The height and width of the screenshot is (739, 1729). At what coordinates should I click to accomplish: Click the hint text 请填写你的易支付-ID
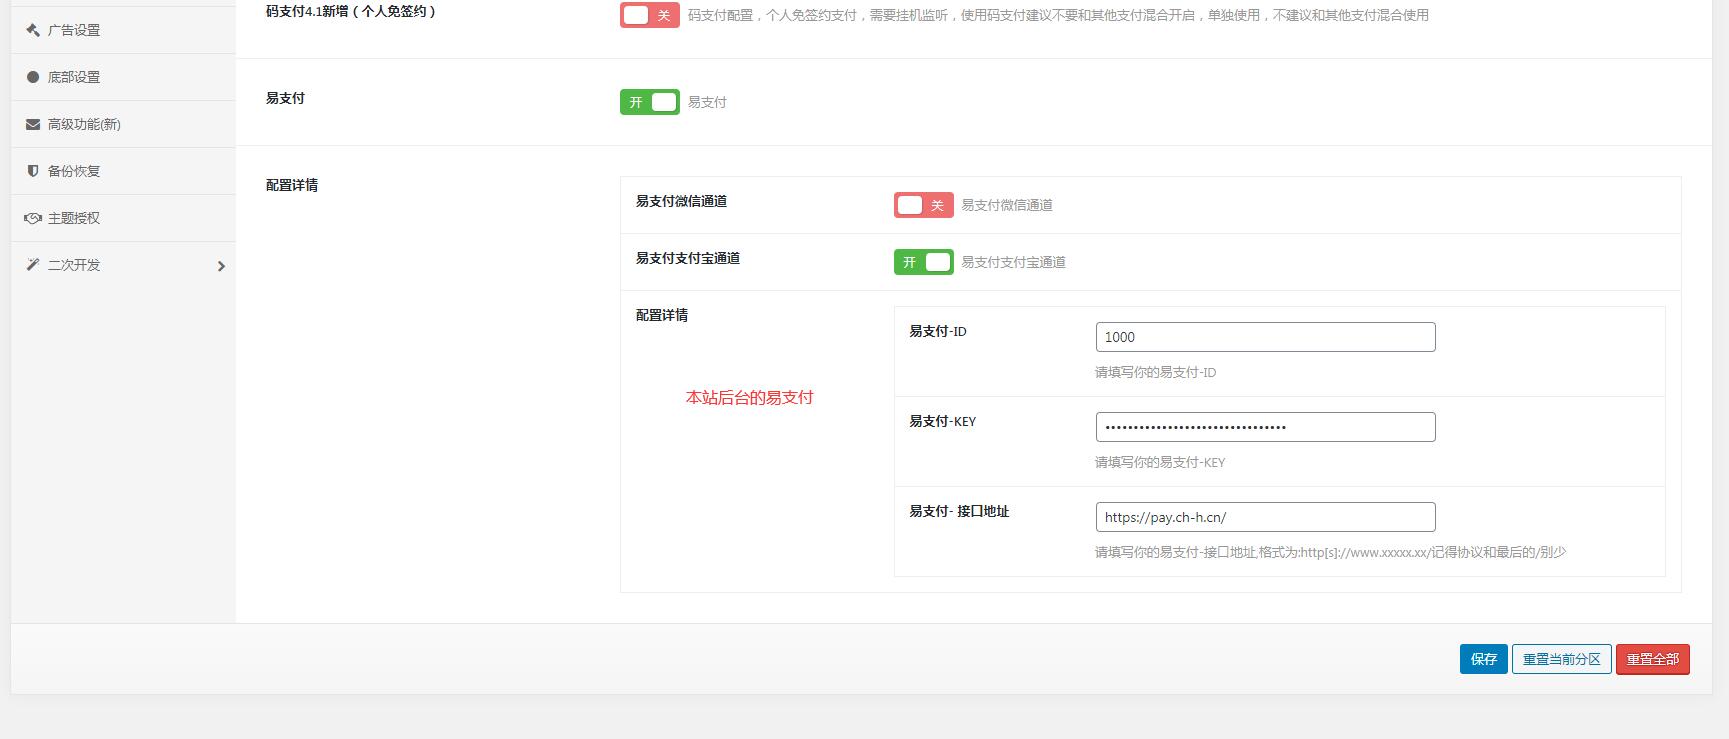1156,372
